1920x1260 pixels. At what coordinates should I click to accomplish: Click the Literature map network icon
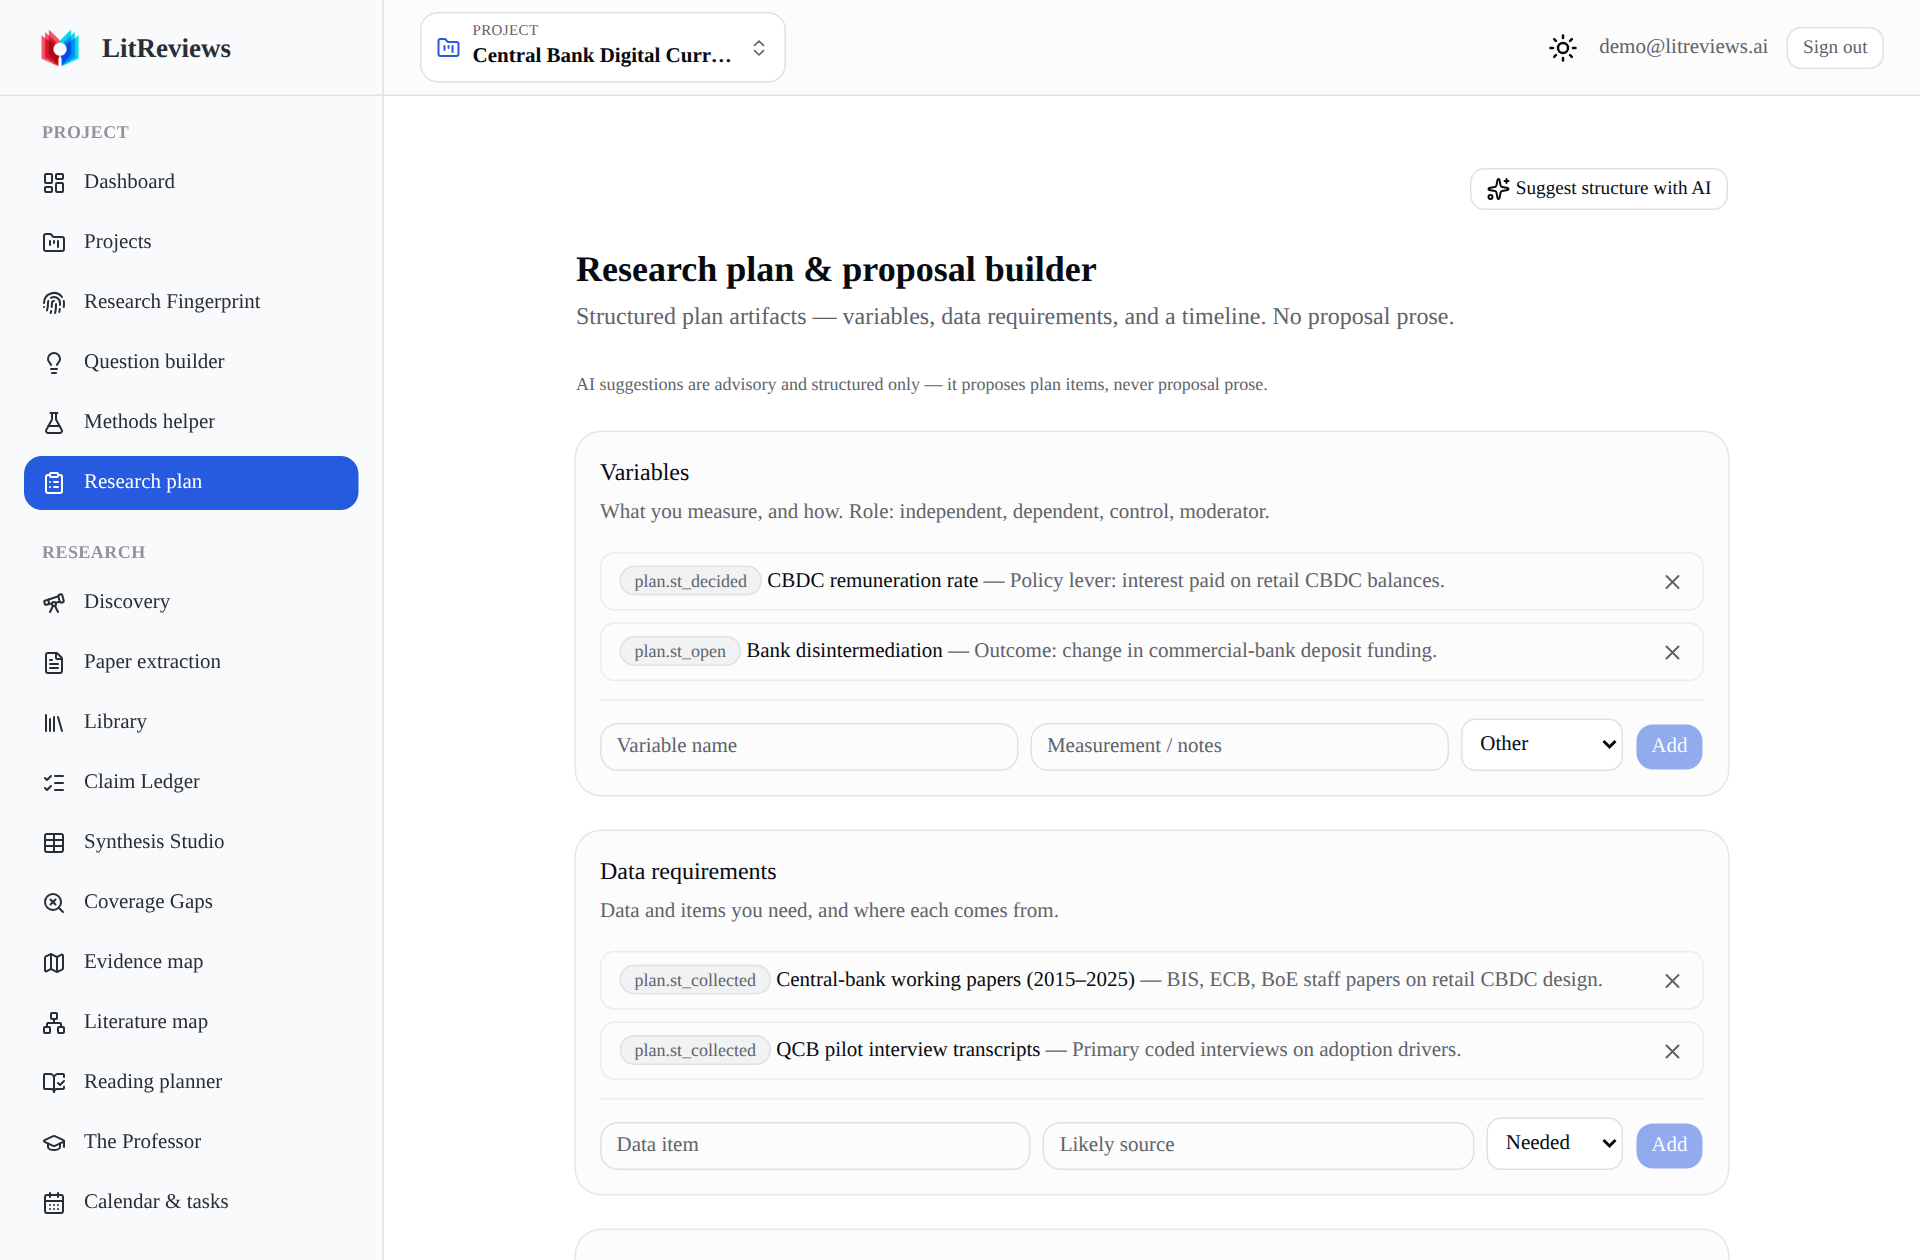pyautogui.click(x=54, y=1022)
